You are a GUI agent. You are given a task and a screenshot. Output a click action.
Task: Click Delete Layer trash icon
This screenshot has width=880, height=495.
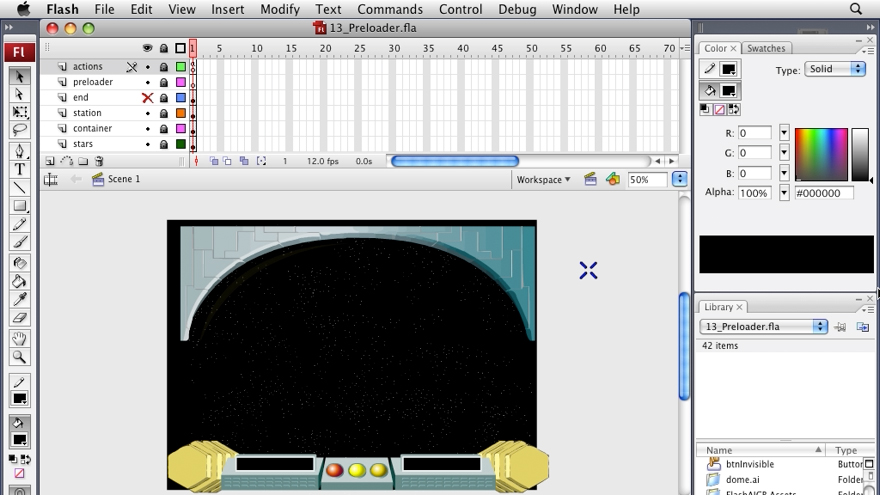pyautogui.click(x=99, y=161)
